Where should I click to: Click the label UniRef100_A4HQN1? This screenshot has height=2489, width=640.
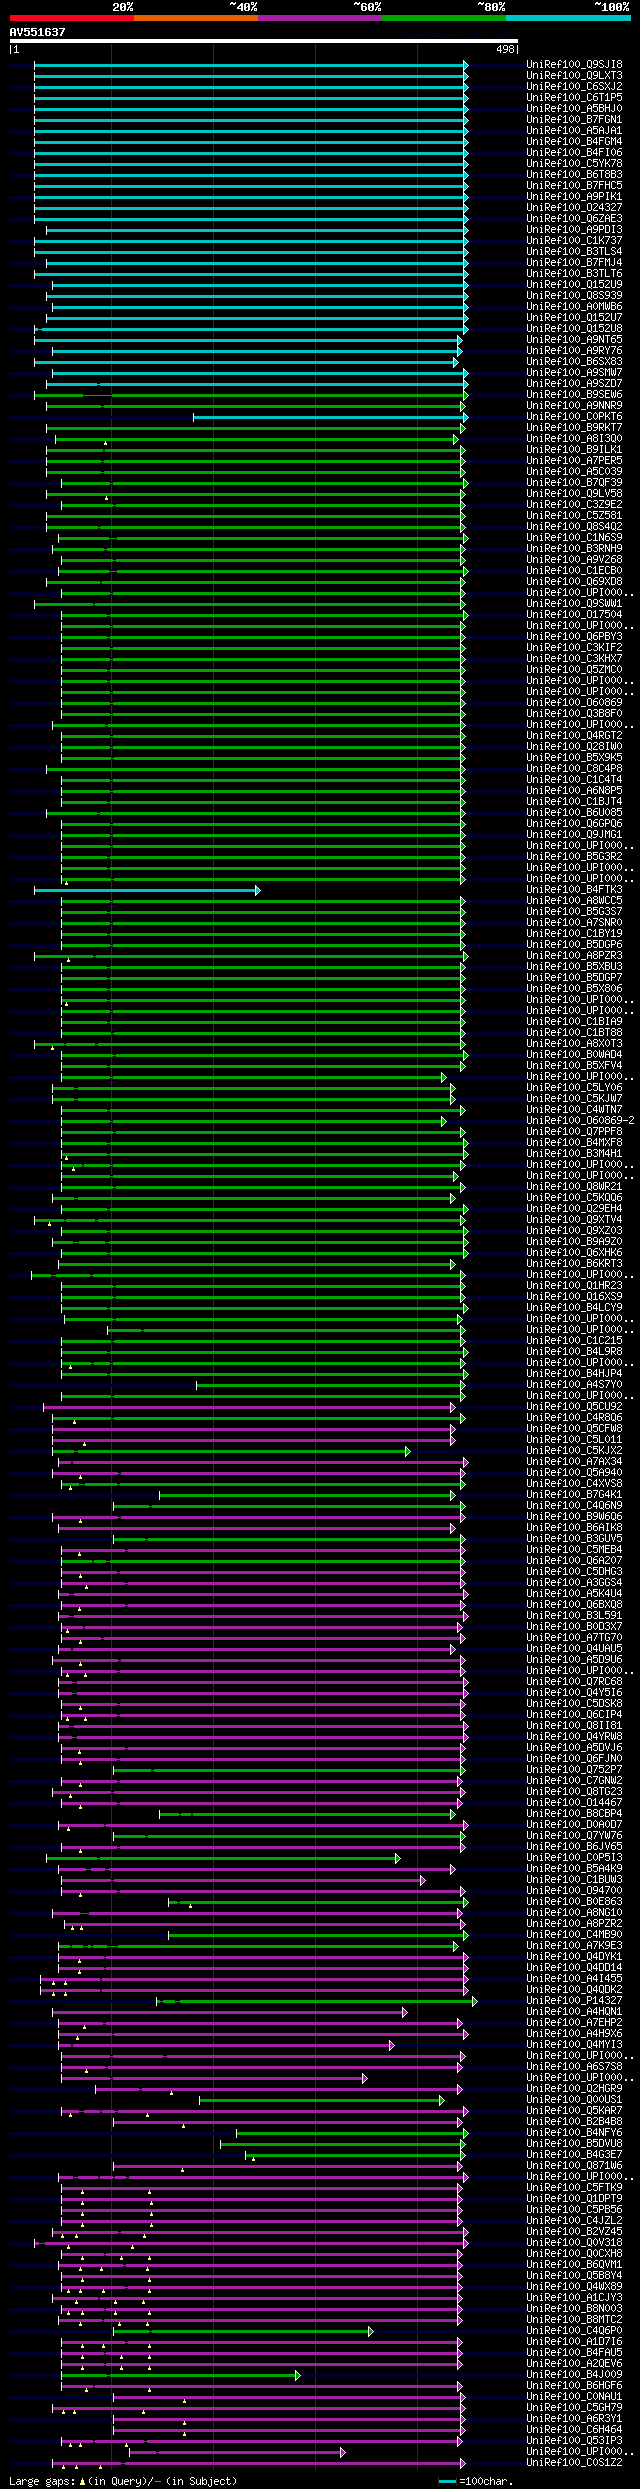[574, 2012]
